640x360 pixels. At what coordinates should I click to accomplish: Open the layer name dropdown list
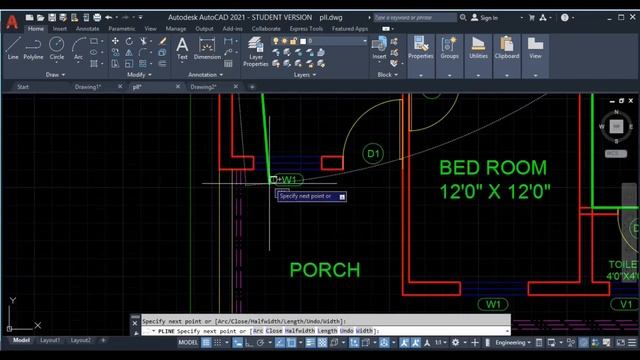(365, 41)
